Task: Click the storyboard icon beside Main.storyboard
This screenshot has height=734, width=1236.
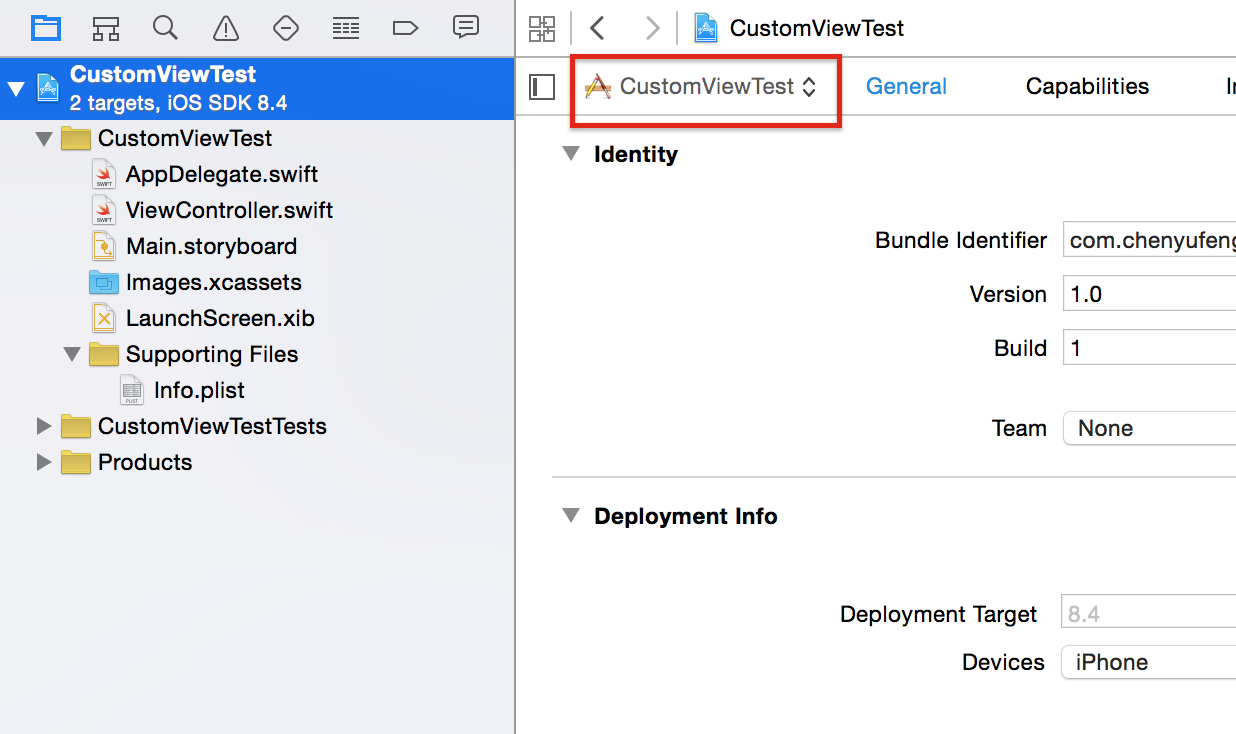Action: [104, 246]
